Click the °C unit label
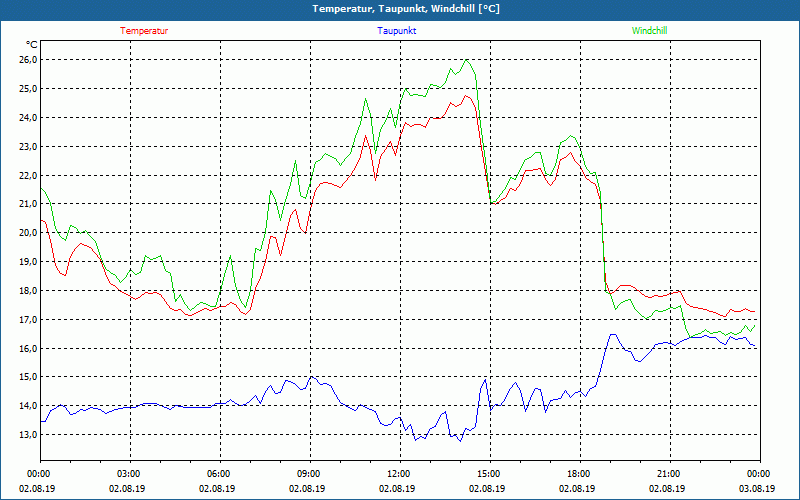Screen dimensions: 800x500 pos(31,45)
